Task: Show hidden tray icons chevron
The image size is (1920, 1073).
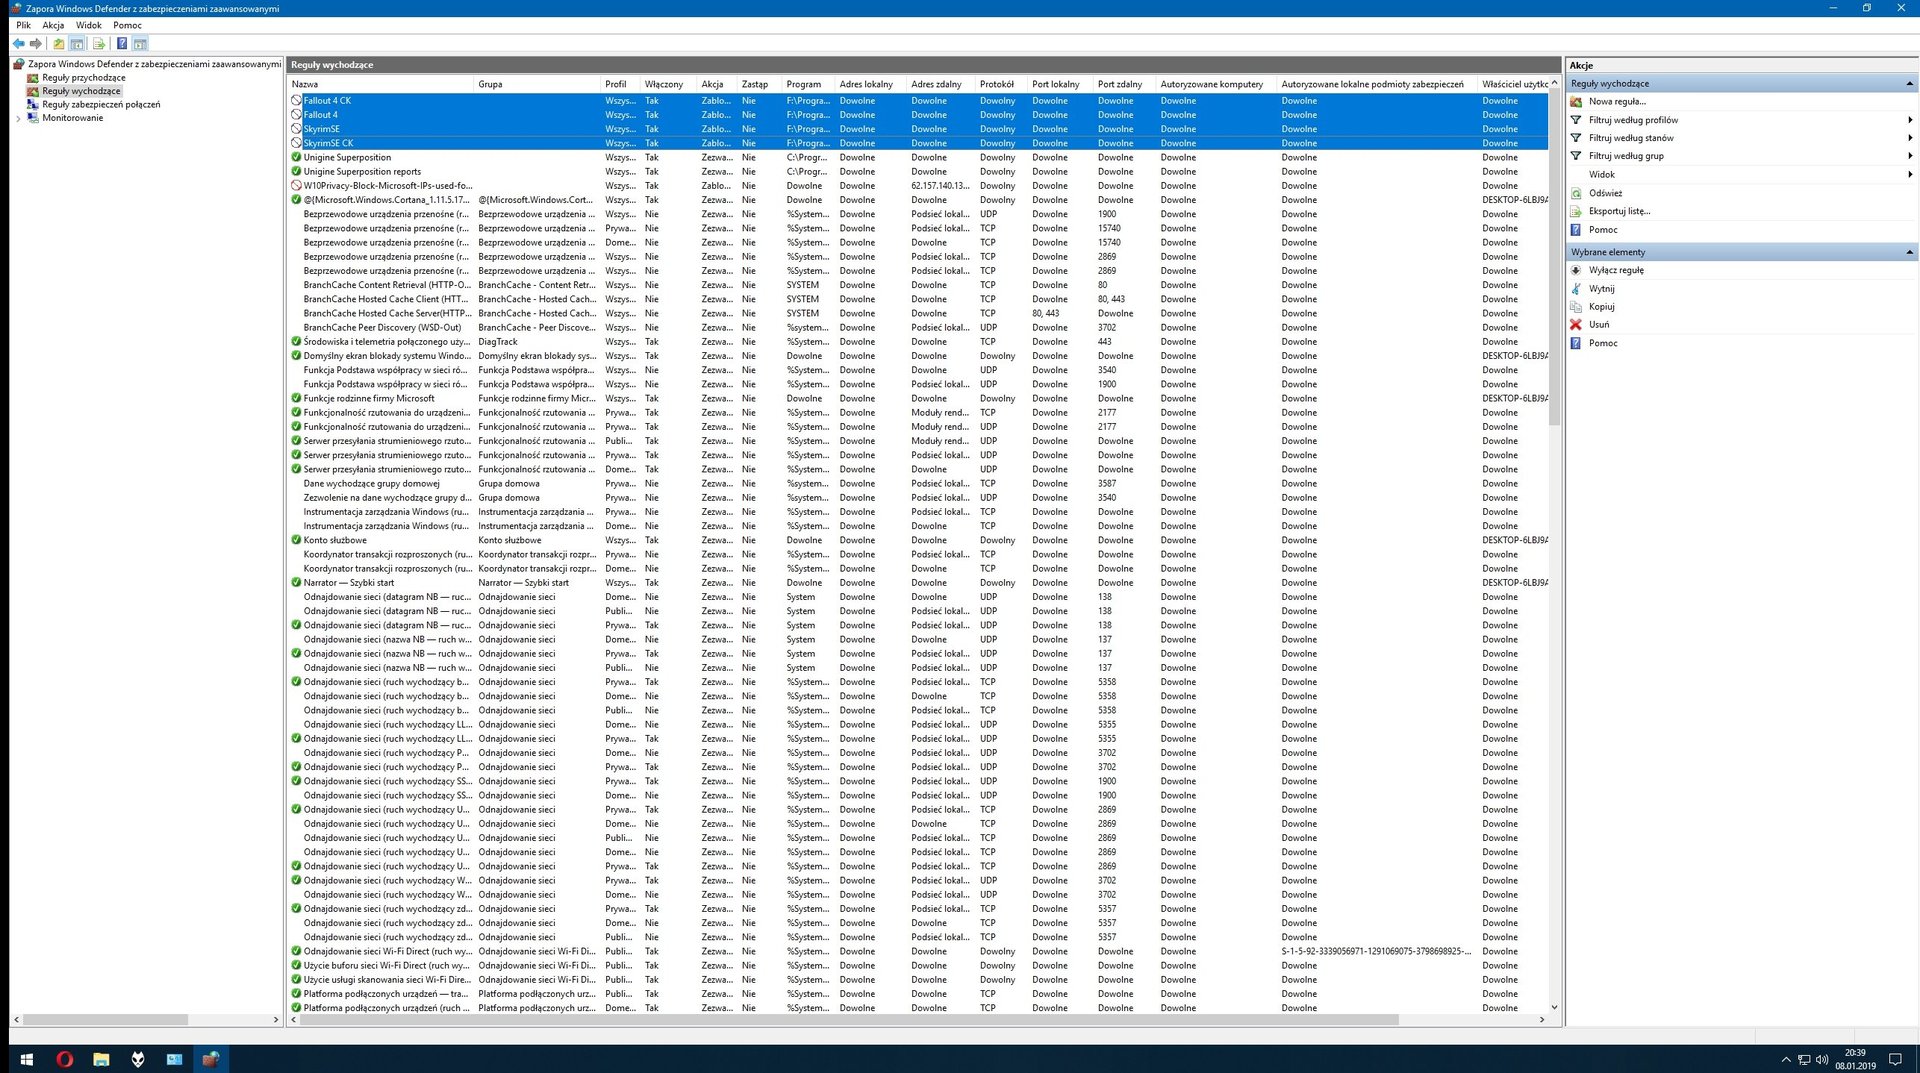Action: (1786, 1059)
